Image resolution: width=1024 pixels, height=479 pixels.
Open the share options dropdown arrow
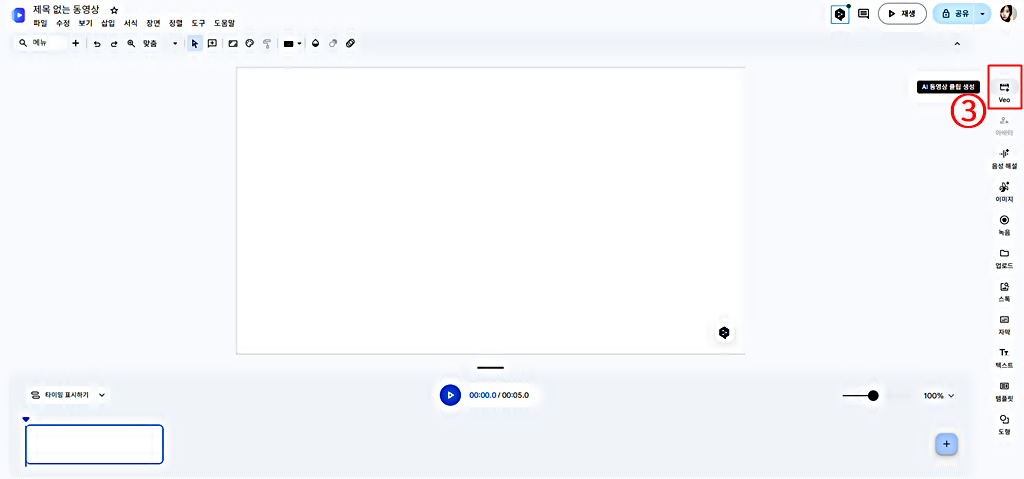[982, 14]
